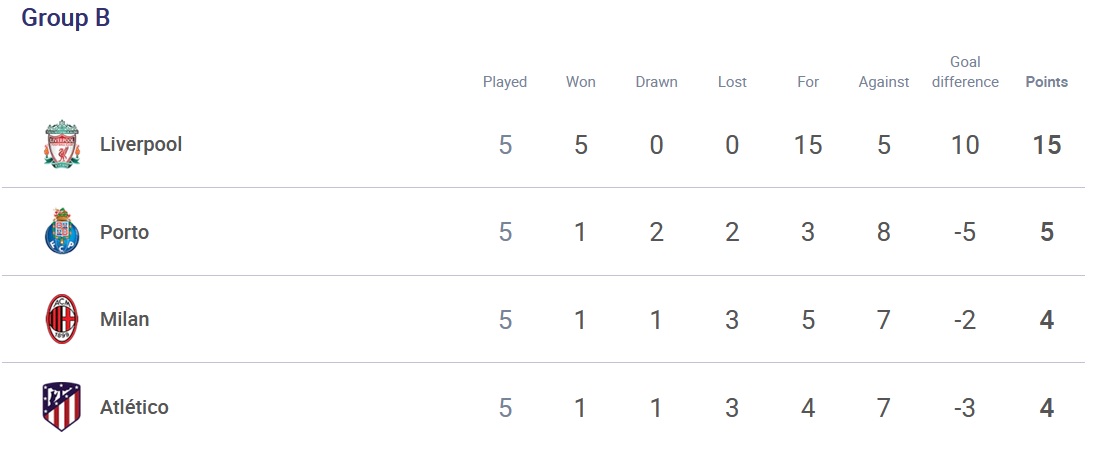Click the Porto club crest
Image resolution: width=1094 pixels, height=457 pixels.
[62, 232]
